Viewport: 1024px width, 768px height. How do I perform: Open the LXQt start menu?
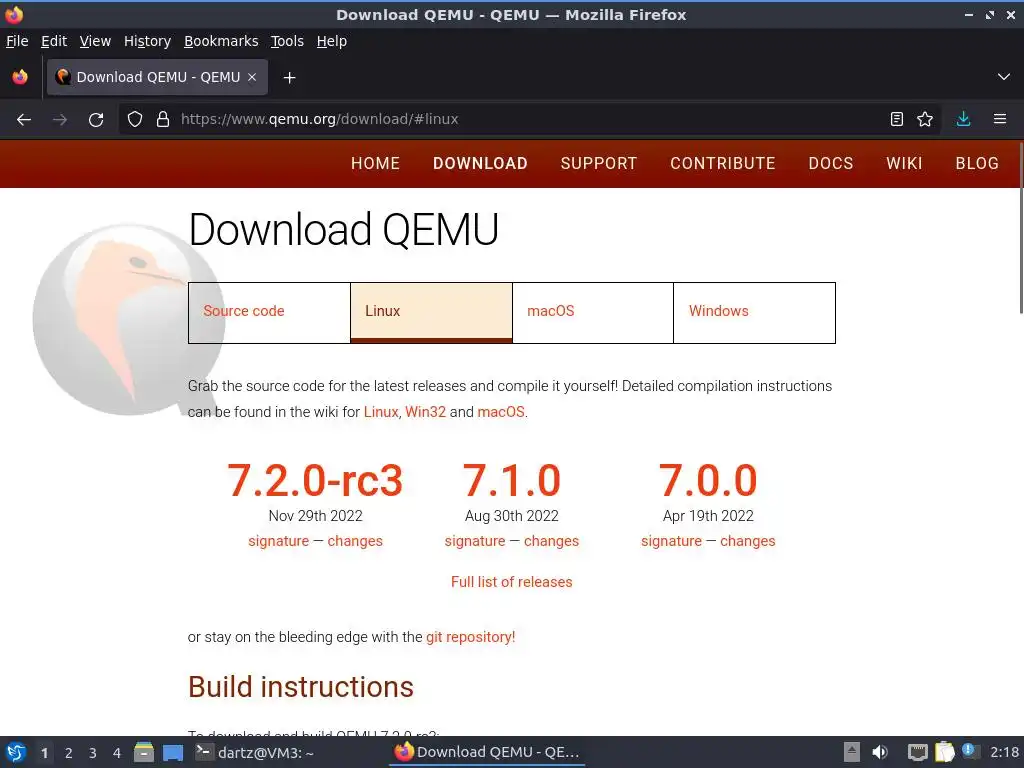tap(16, 752)
